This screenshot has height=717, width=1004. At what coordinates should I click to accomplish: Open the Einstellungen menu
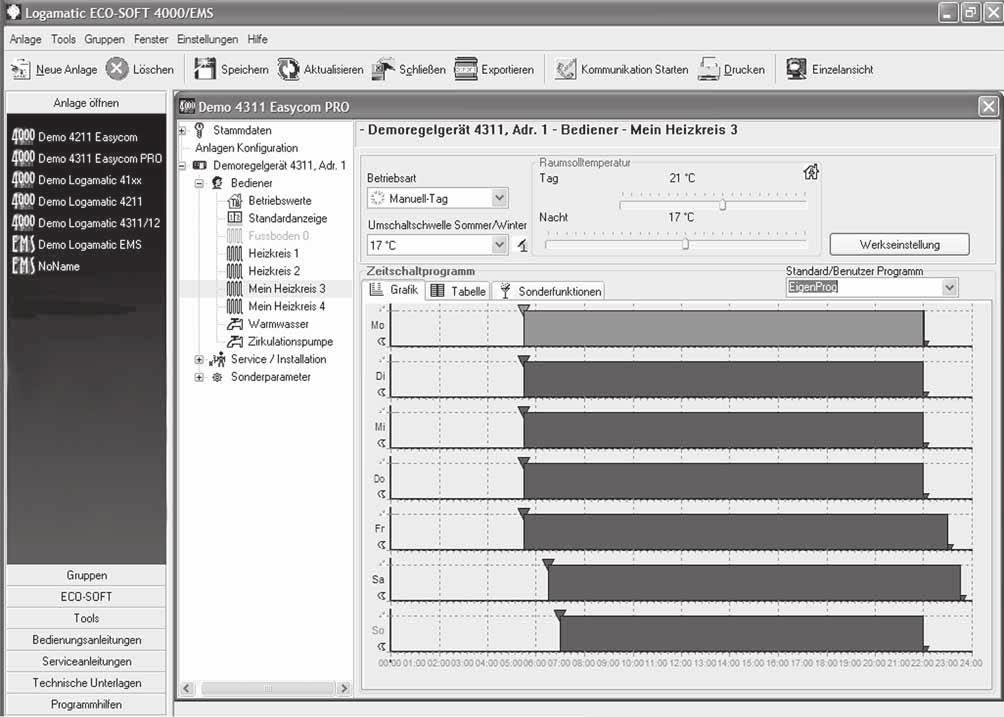click(x=207, y=39)
